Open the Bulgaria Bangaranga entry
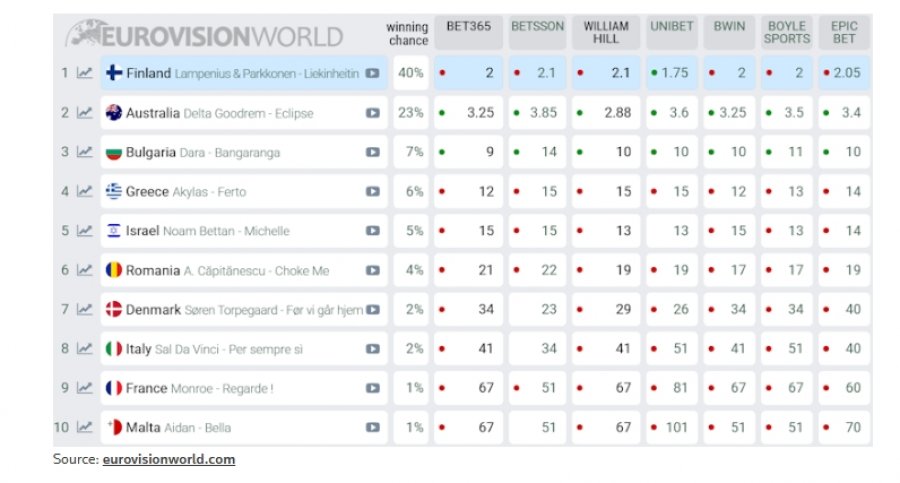This screenshot has height=483, width=900. (243, 152)
